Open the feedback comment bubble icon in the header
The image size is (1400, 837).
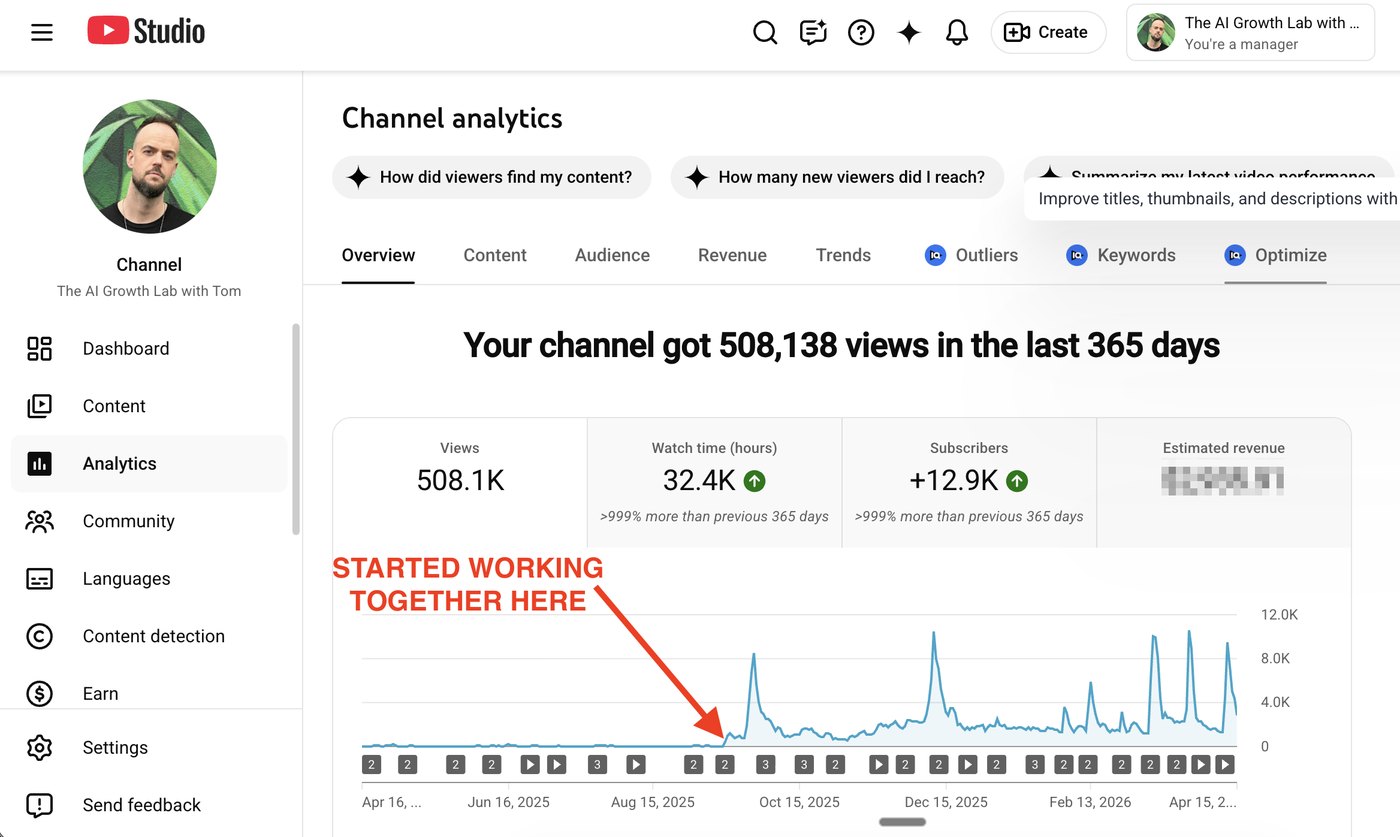[813, 32]
